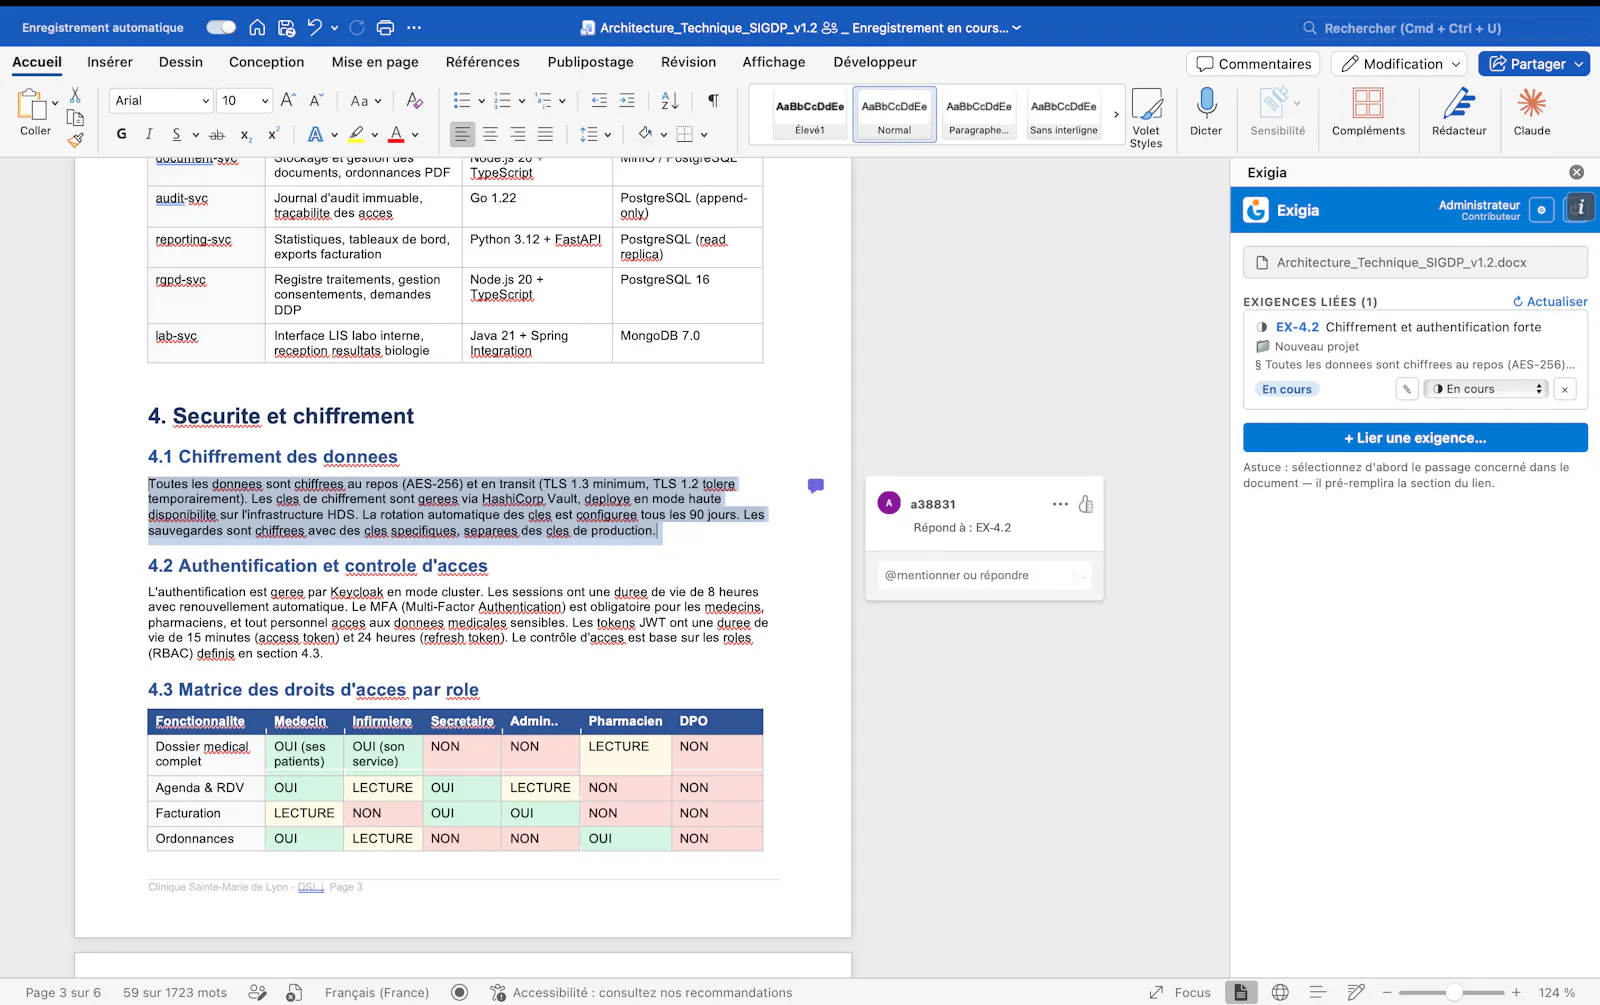The height and width of the screenshot is (1005, 1600).
Task: Click the Actualiser link in Exigia
Action: coord(1550,301)
